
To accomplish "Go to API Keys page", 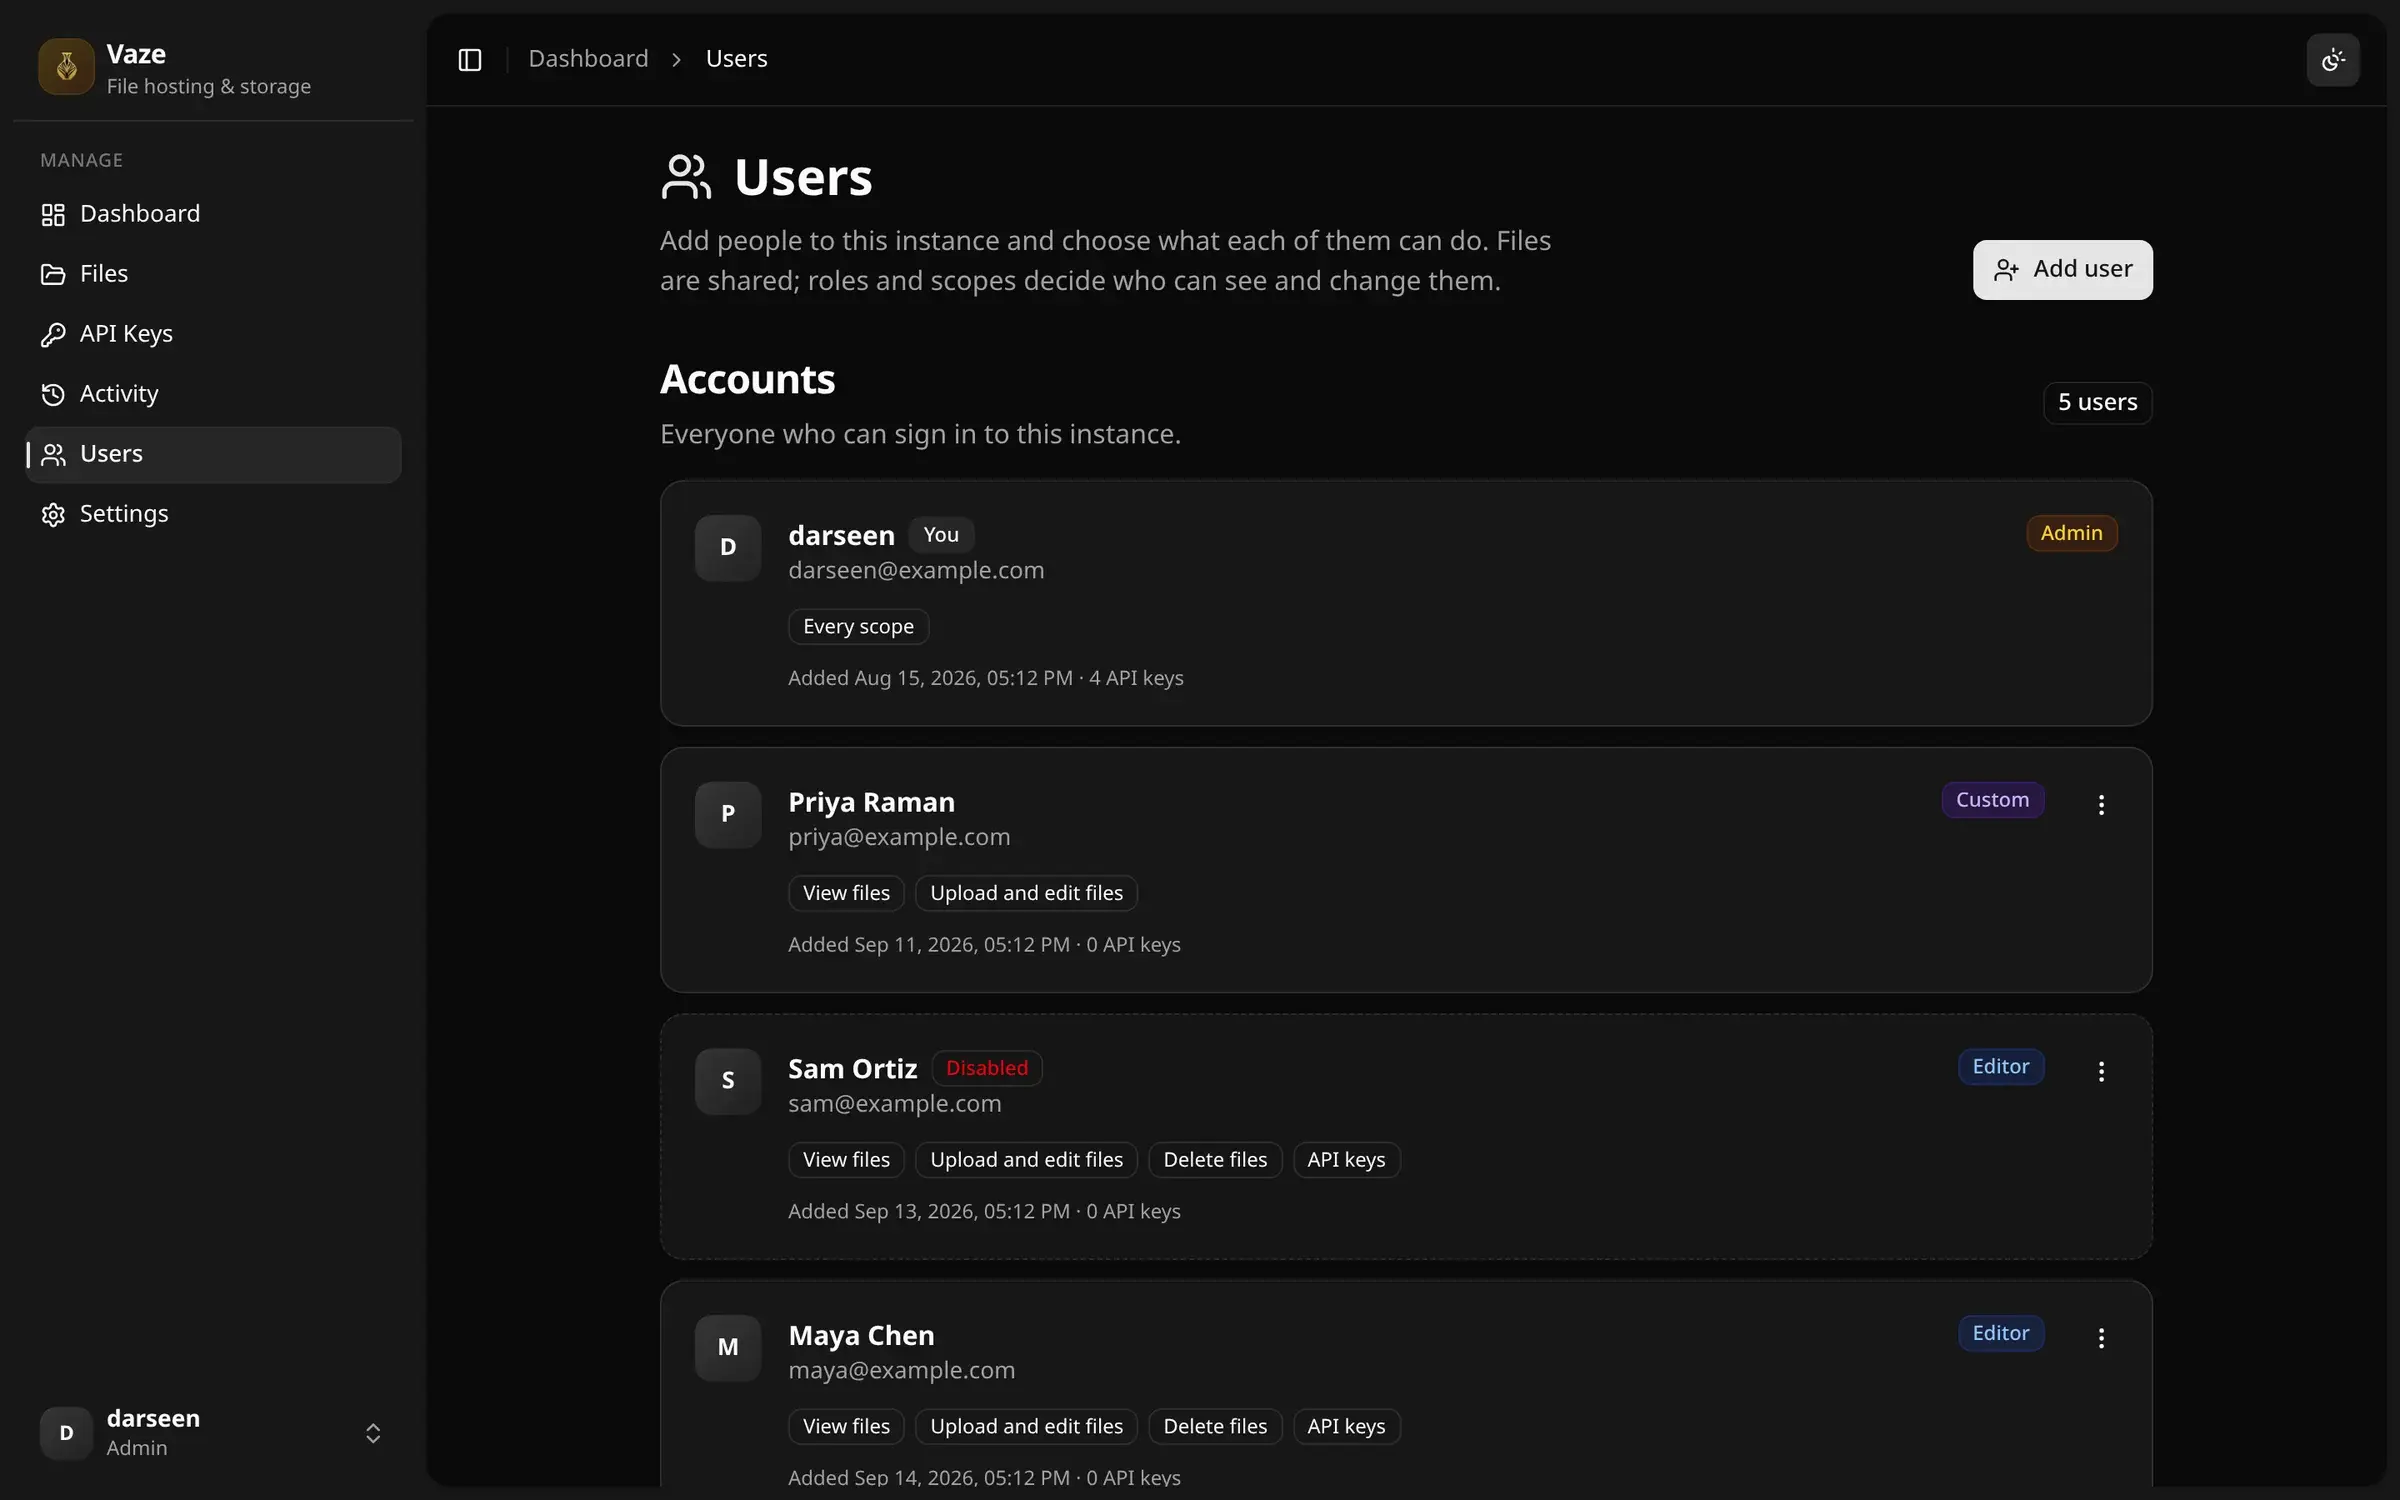I will (213, 334).
